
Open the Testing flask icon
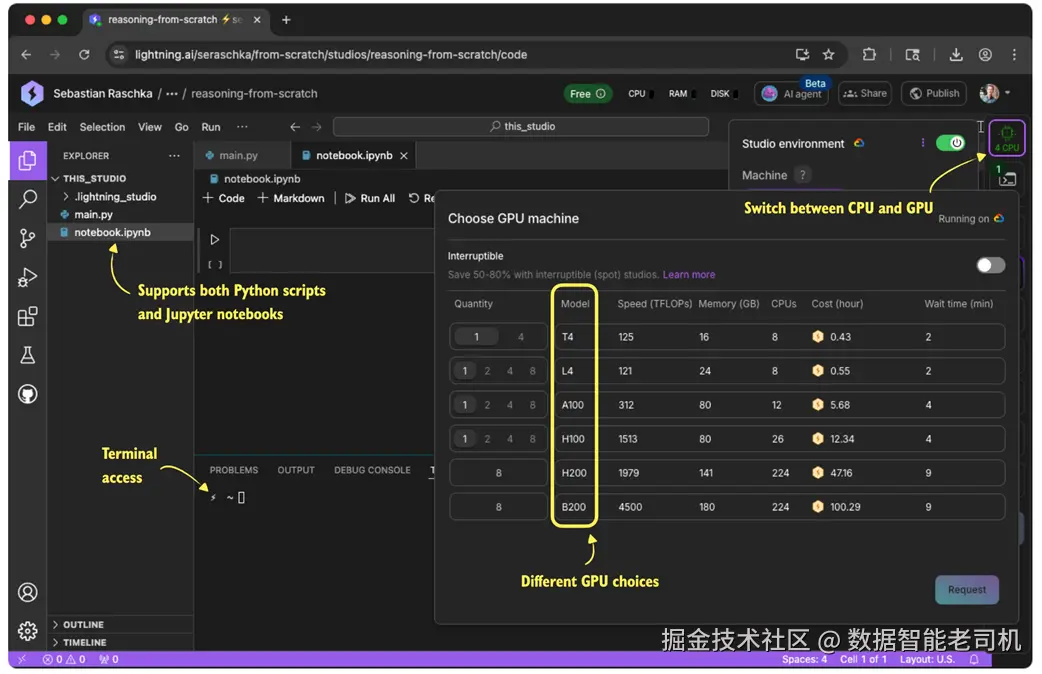tap(27, 355)
